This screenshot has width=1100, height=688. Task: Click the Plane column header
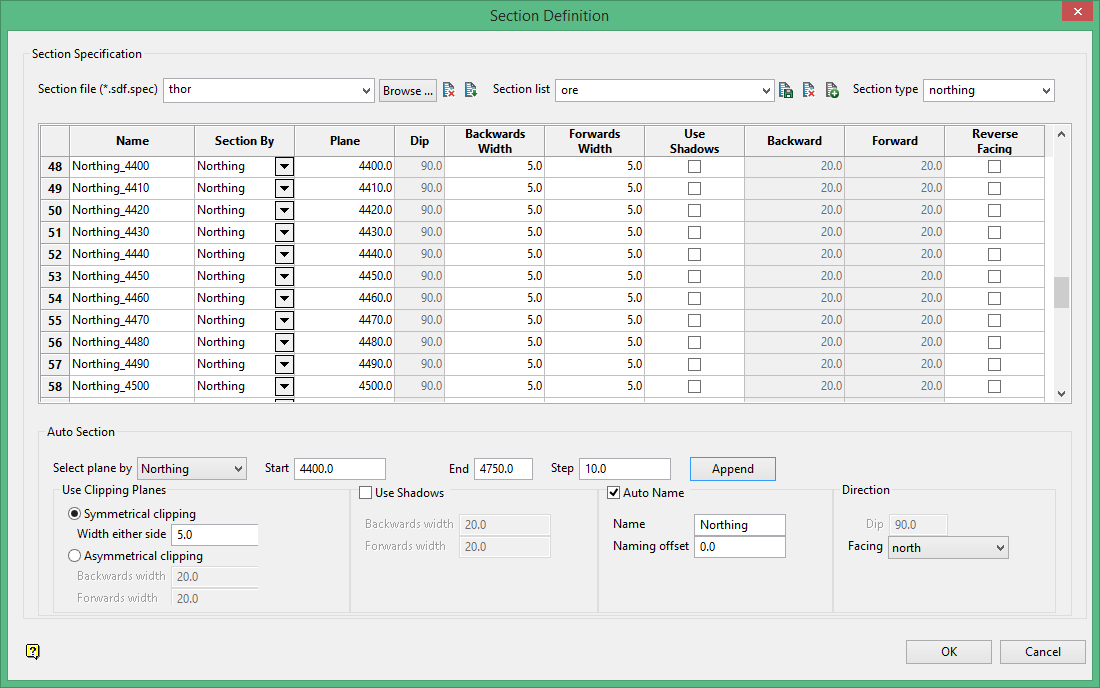point(345,141)
